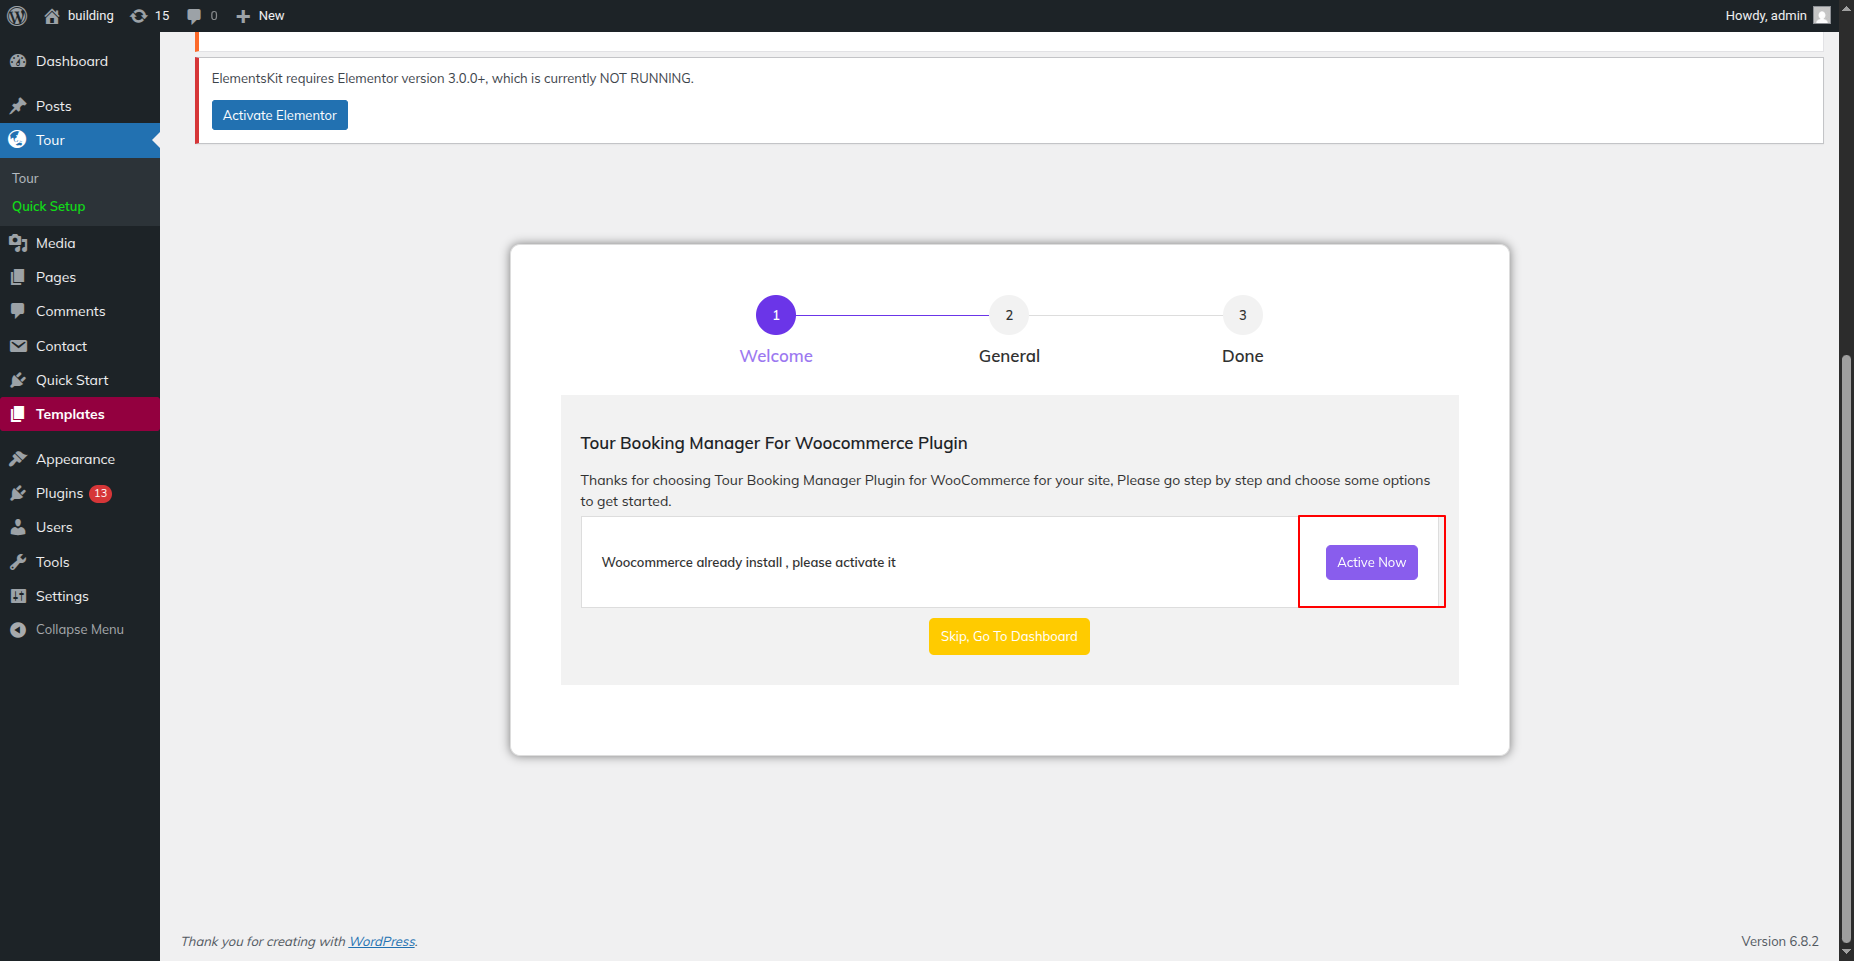Click Skip, Go To Dashboard button
The image size is (1854, 961).
1009,637
